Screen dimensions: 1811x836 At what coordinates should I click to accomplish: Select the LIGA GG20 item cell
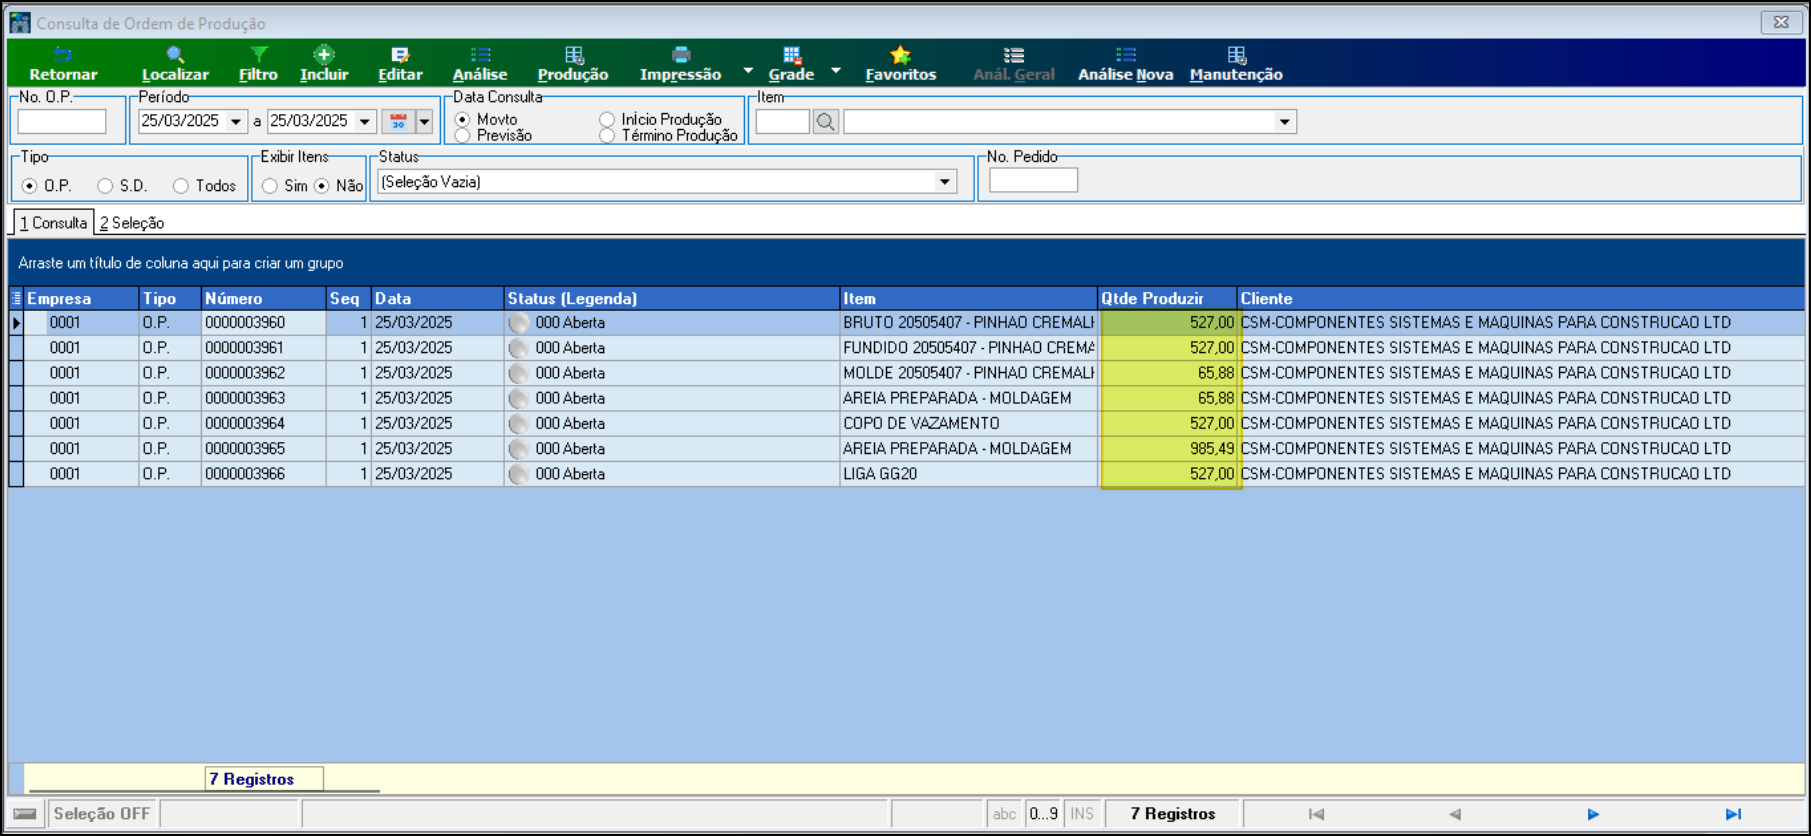968,474
